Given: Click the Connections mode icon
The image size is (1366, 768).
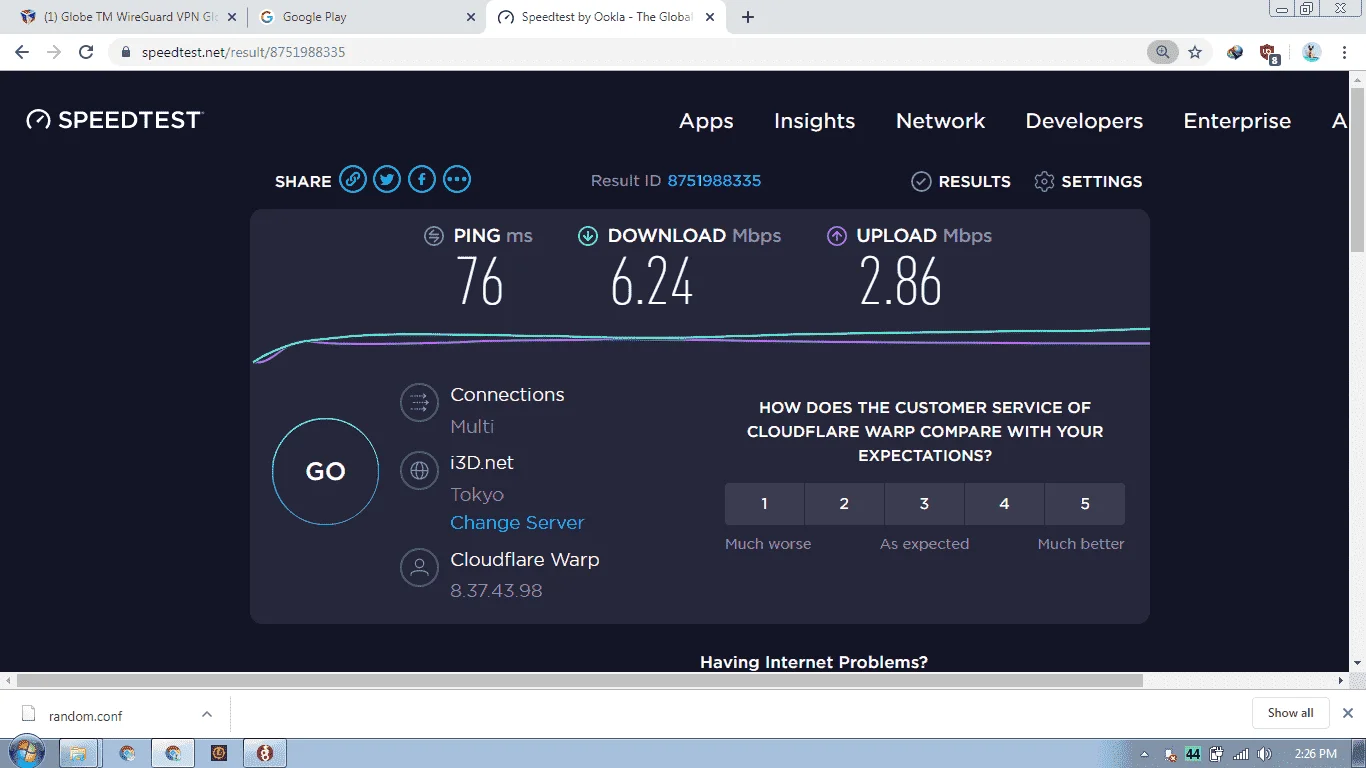Looking at the screenshot, I should point(419,403).
